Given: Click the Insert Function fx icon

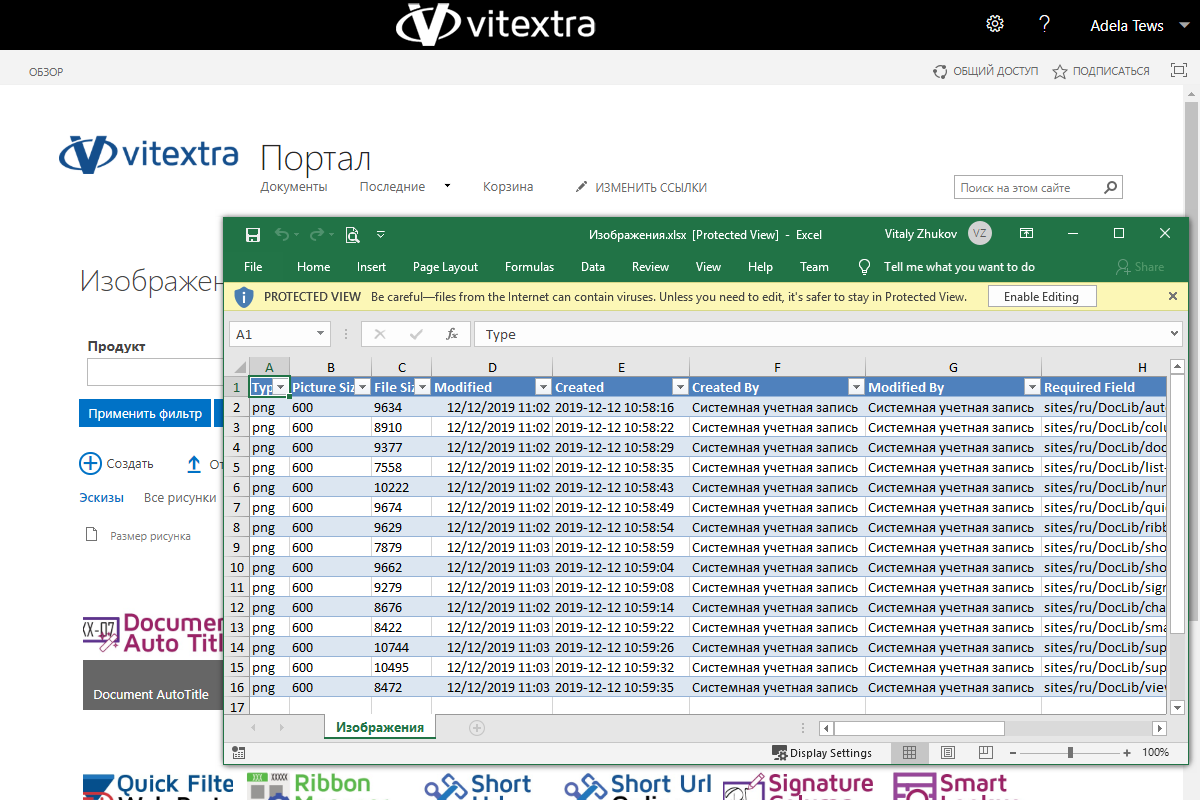Looking at the screenshot, I should pyautogui.click(x=451, y=334).
